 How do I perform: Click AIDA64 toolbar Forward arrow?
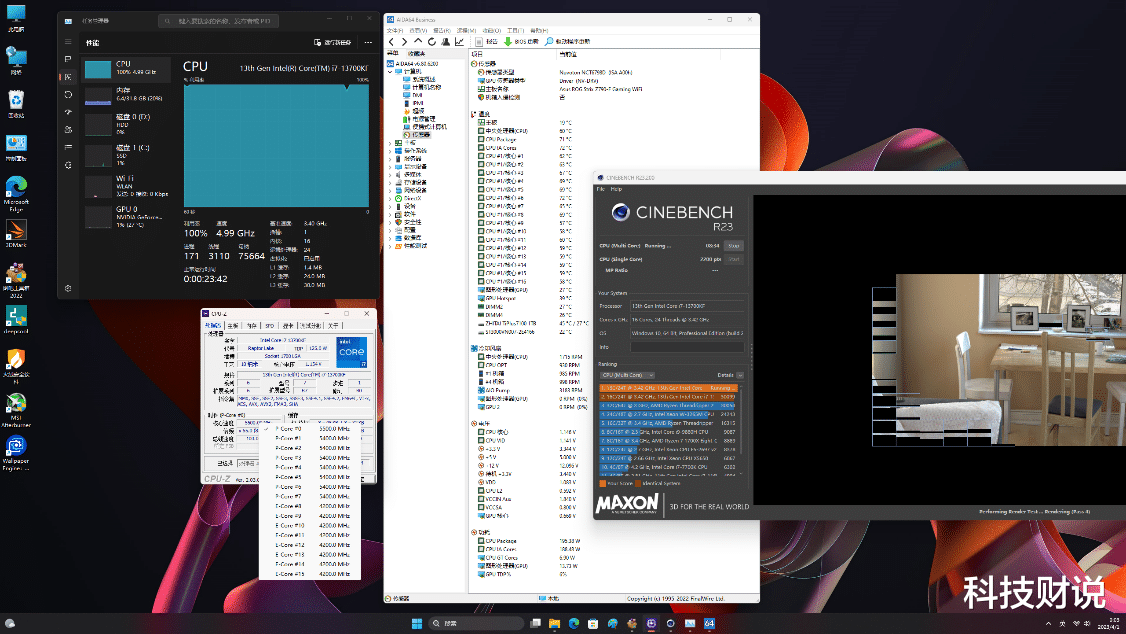[x=404, y=42]
